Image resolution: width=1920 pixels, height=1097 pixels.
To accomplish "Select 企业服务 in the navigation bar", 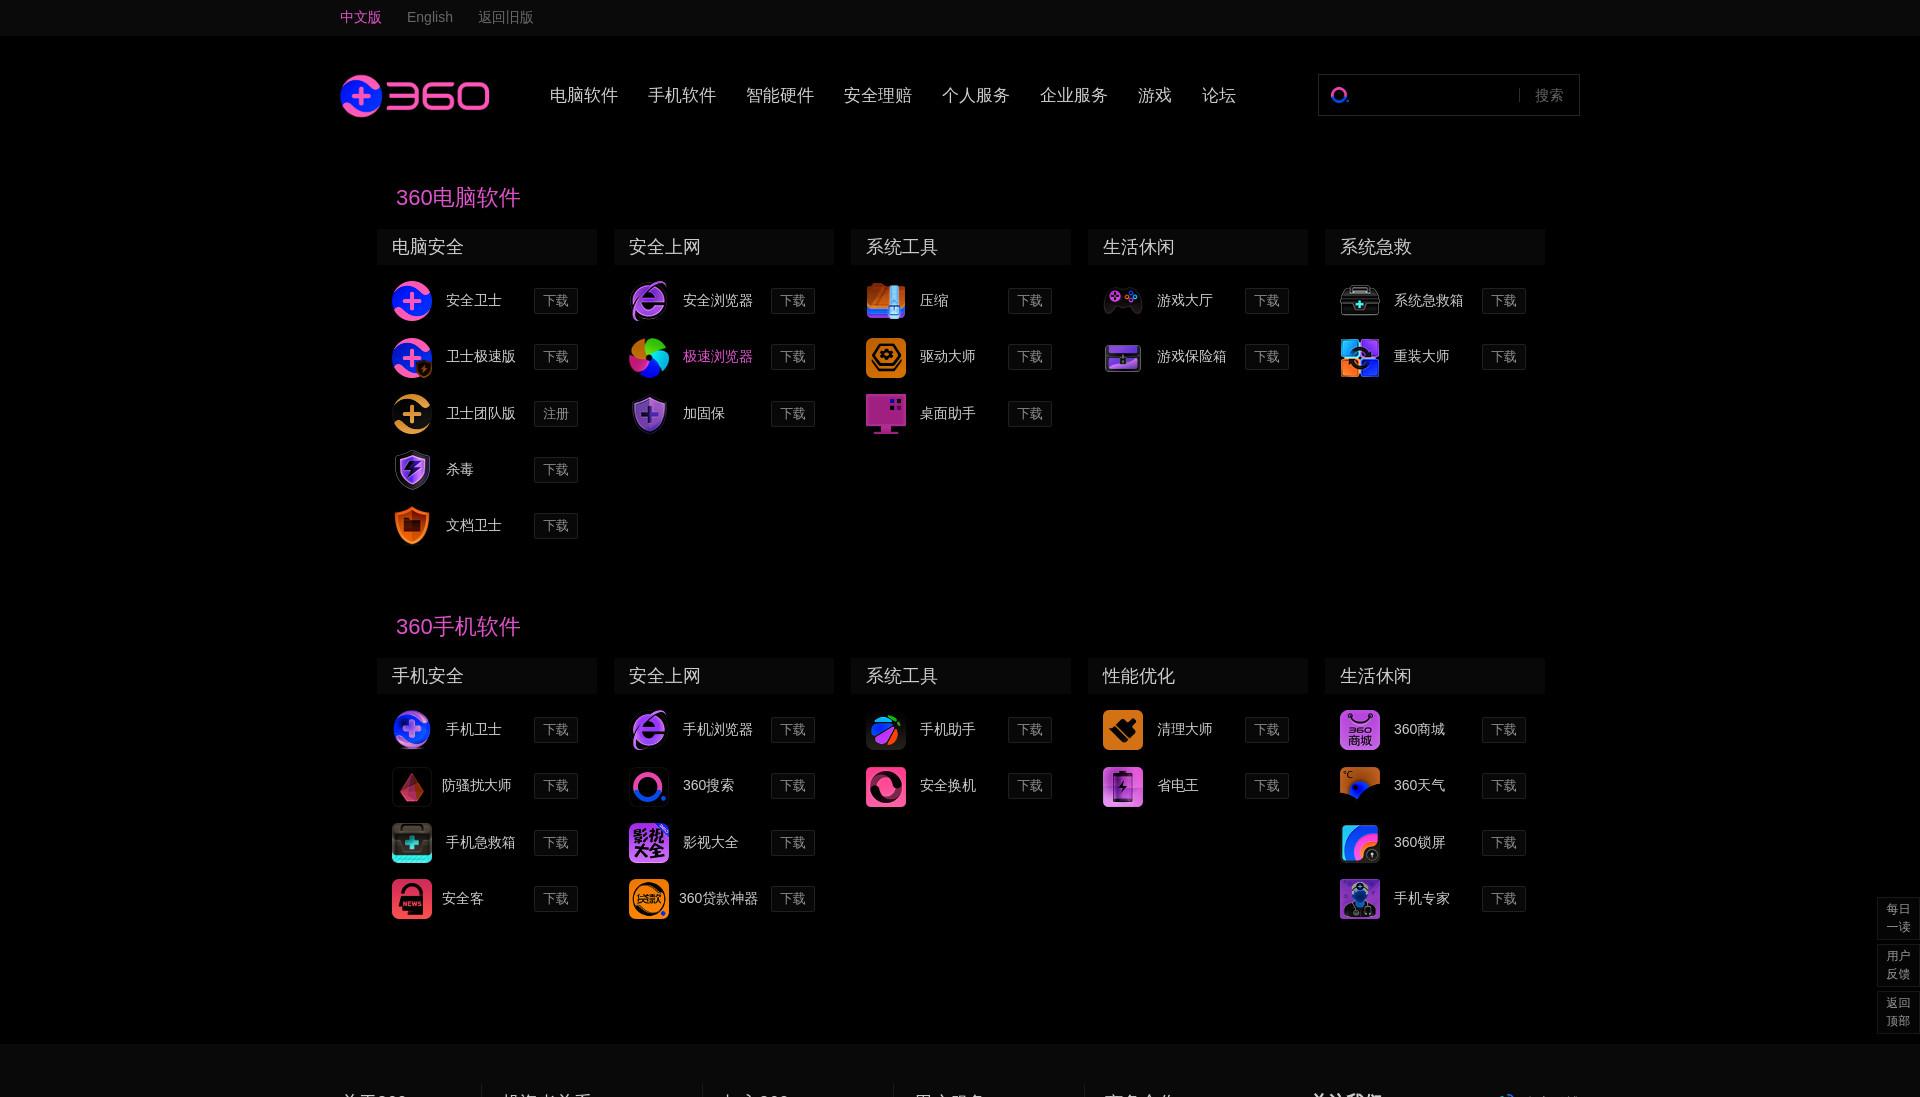I will (1074, 96).
